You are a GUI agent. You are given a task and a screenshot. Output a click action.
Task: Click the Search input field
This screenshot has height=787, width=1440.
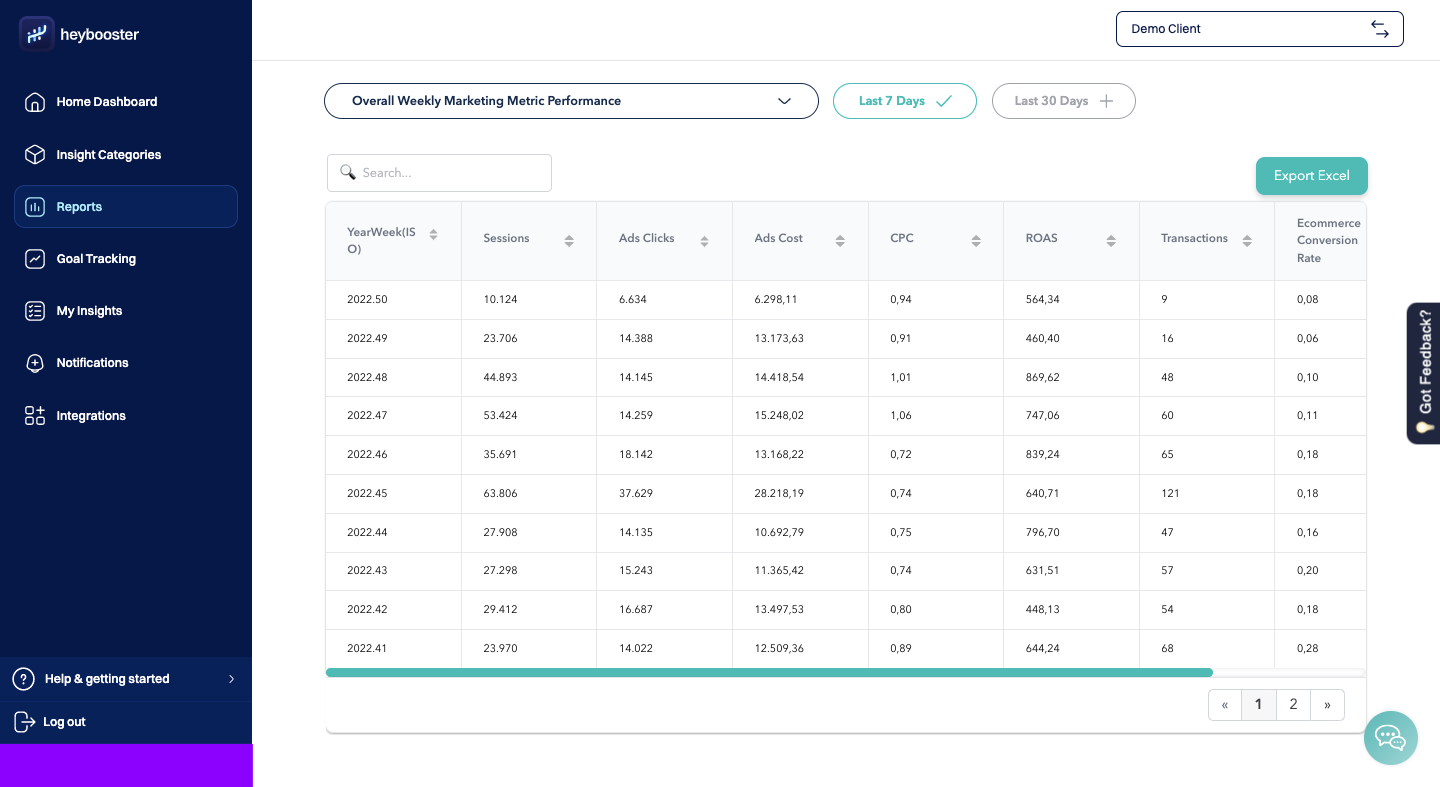tap(450, 173)
